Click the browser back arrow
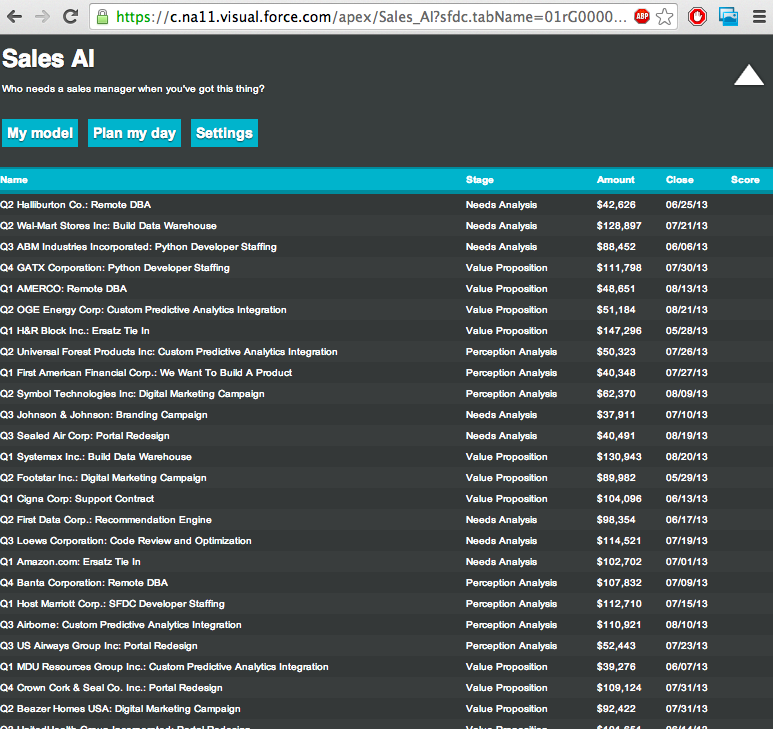 click(x=15, y=17)
